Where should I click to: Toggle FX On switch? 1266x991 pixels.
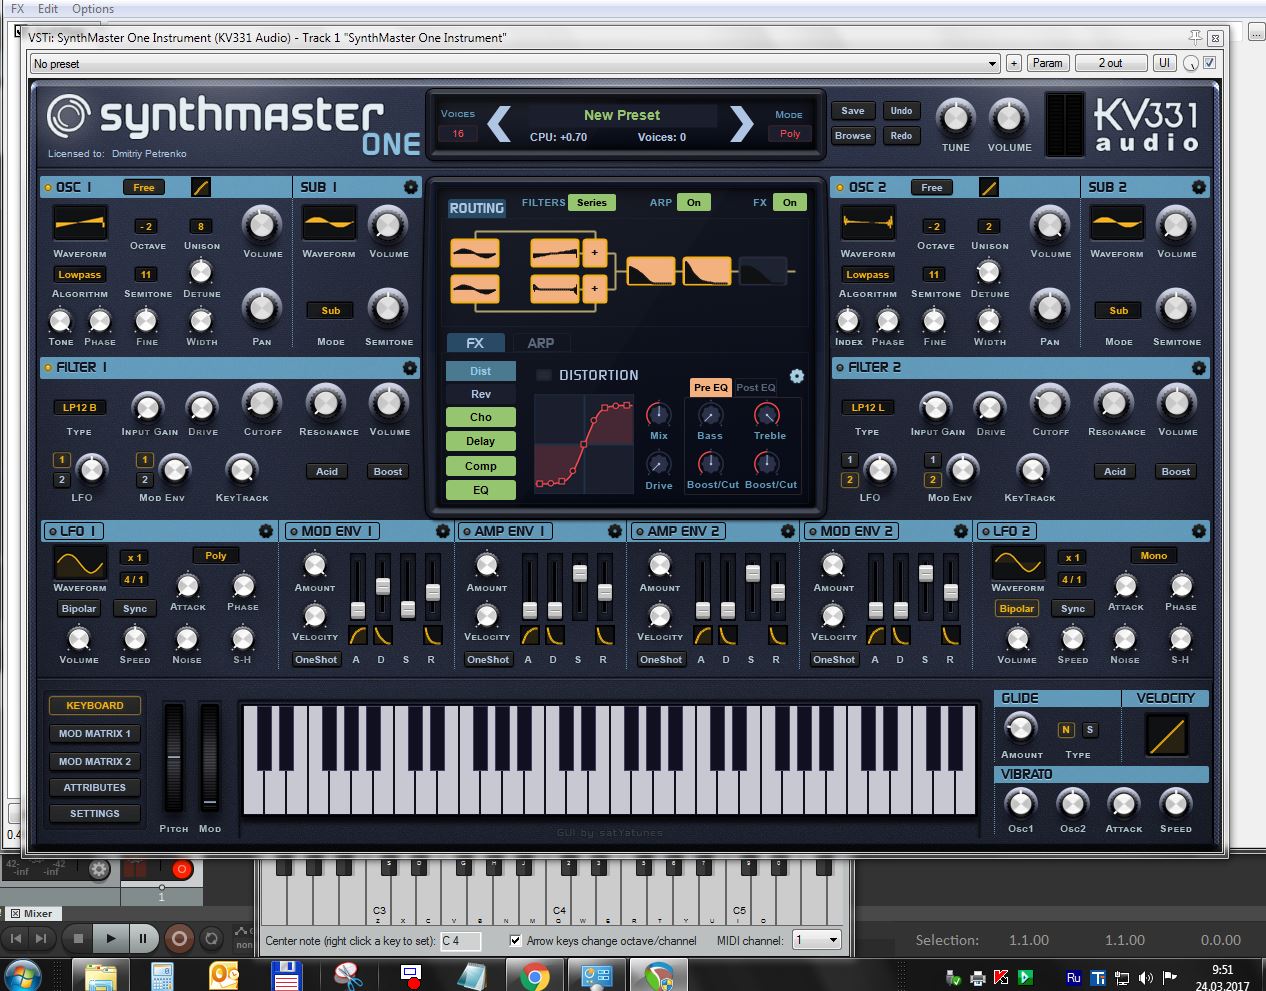pyautogui.click(x=790, y=202)
